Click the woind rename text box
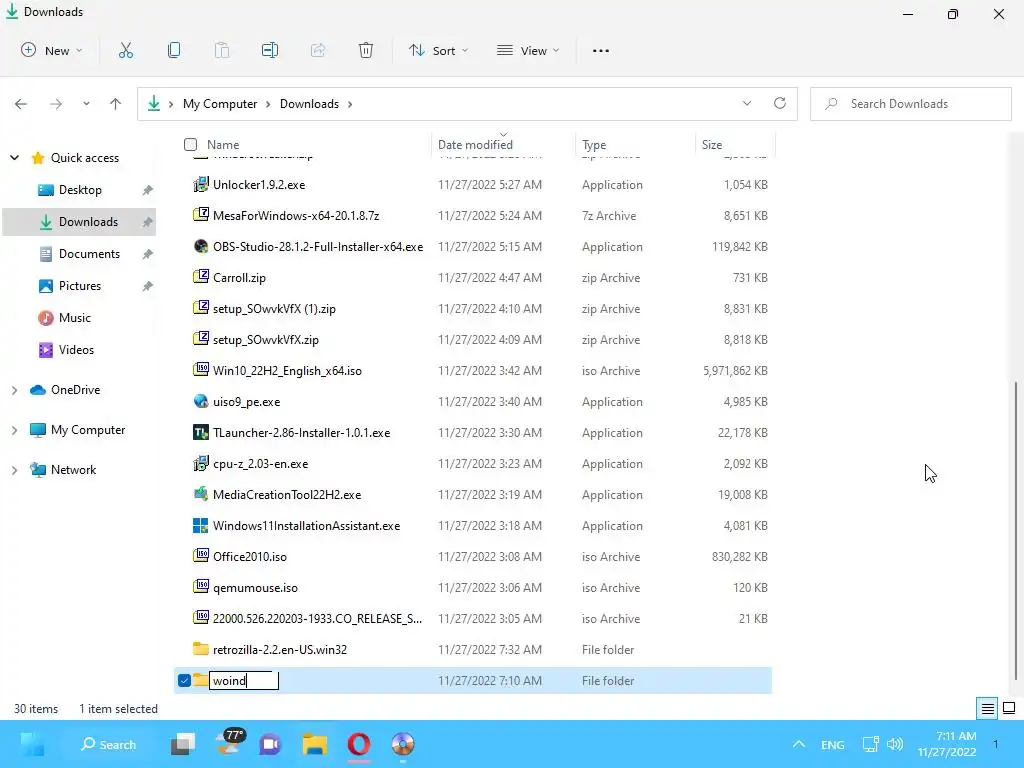The height and width of the screenshot is (768, 1024). 244,680
